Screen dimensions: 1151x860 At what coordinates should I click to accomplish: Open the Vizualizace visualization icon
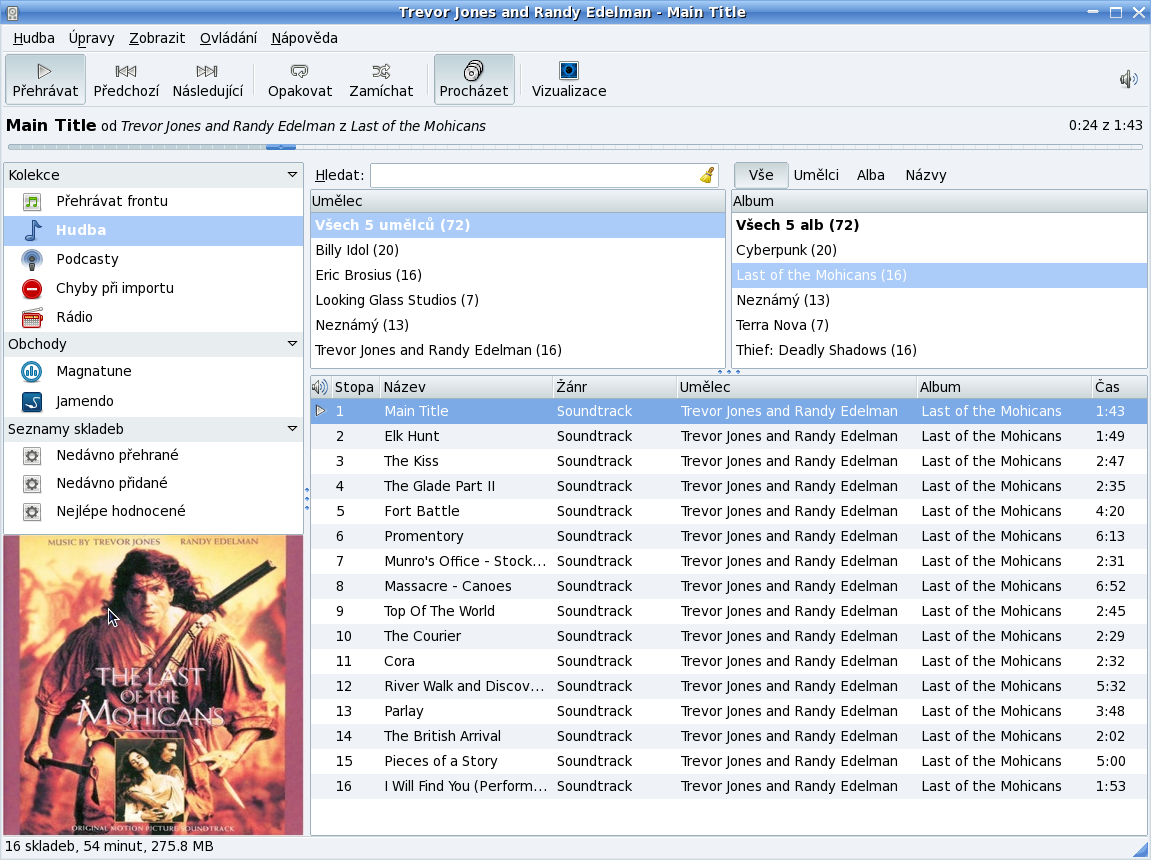point(568,71)
